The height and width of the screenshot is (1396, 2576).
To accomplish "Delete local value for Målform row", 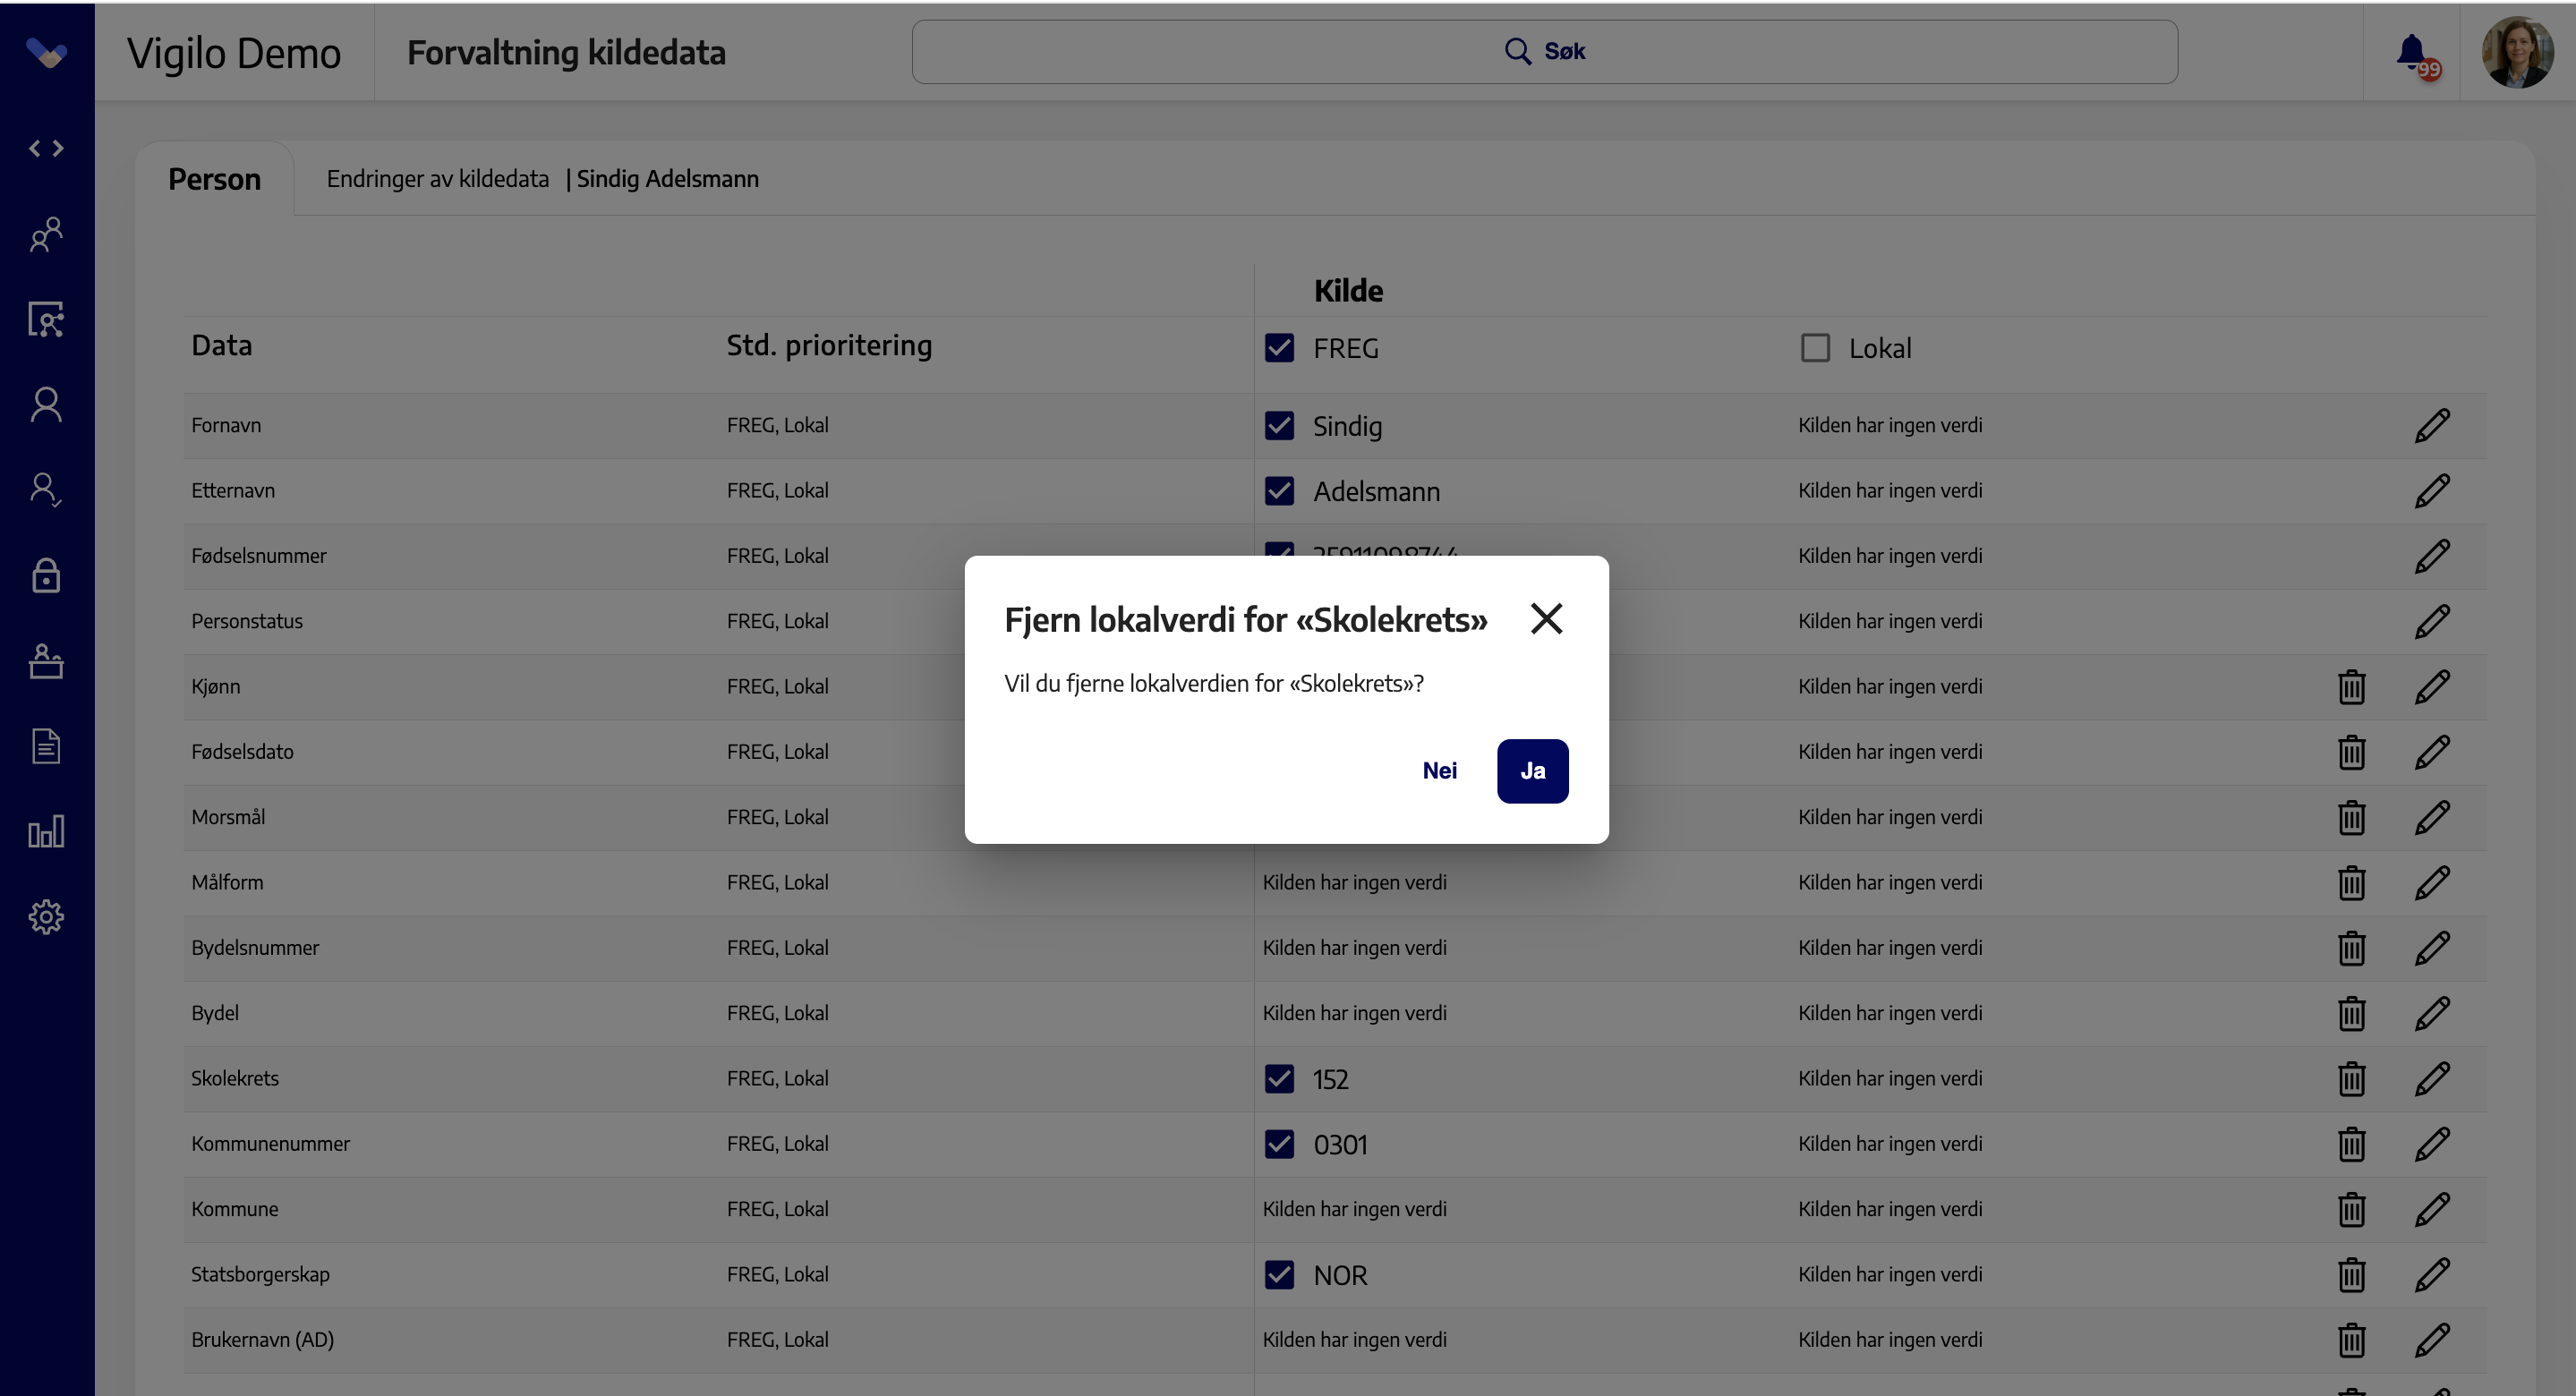I will (x=2351, y=883).
